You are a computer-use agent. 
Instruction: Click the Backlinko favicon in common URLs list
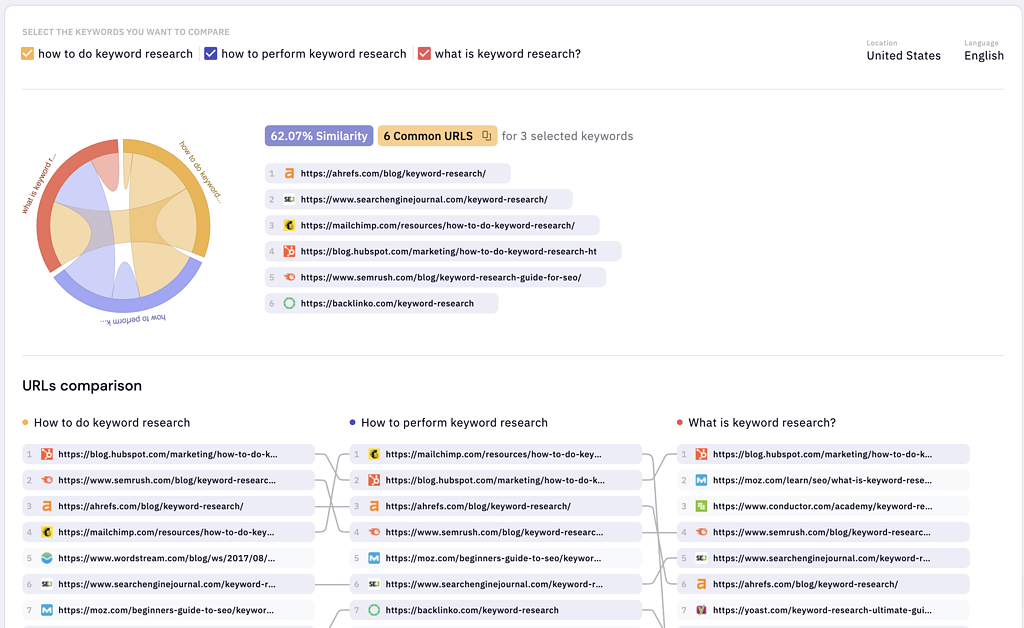click(x=289, y=304)
